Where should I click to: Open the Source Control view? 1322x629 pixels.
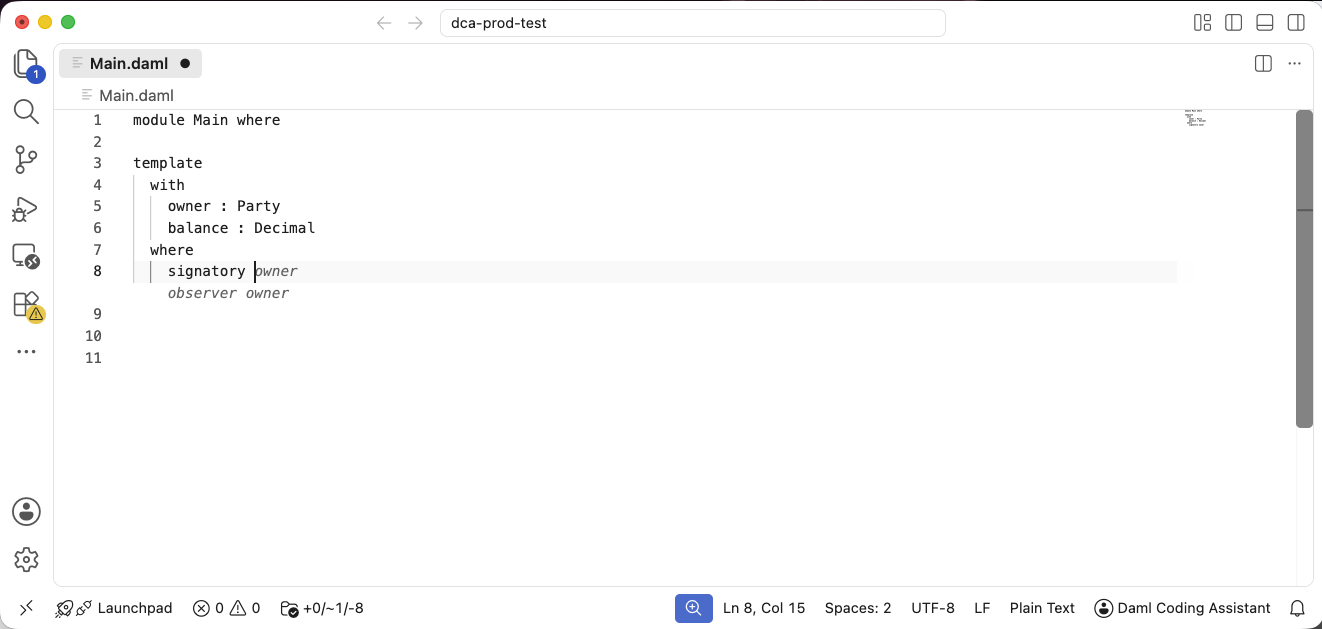26,159
